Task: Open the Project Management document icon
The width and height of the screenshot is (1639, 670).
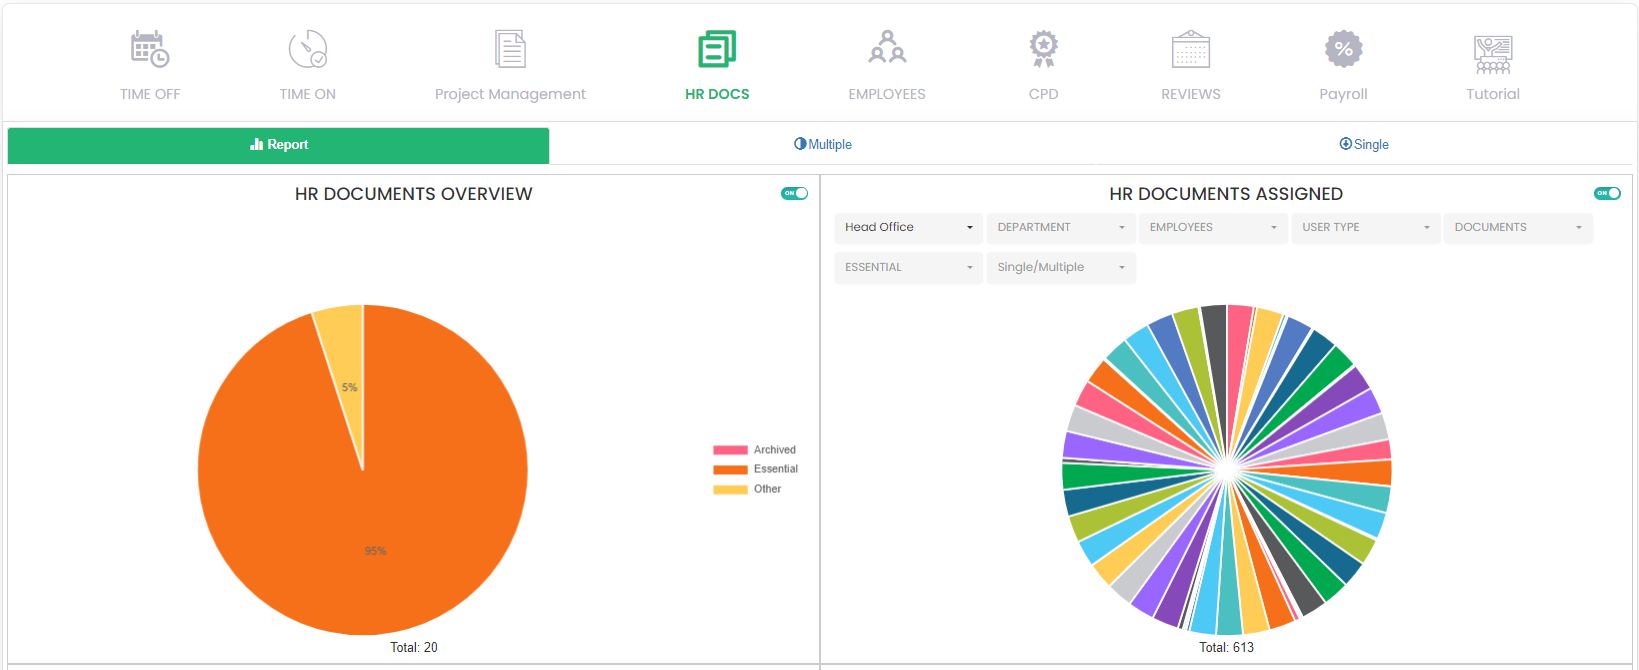Action: tap(510, 49)
